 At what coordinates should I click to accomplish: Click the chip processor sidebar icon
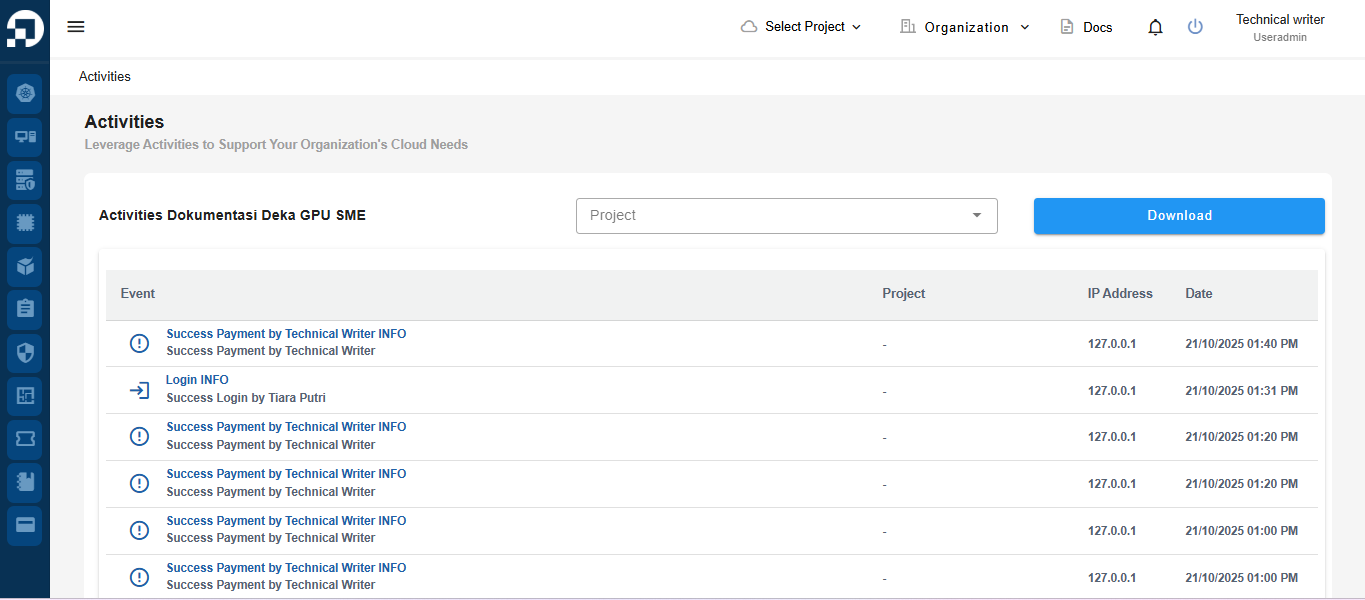tap(25, 223)
